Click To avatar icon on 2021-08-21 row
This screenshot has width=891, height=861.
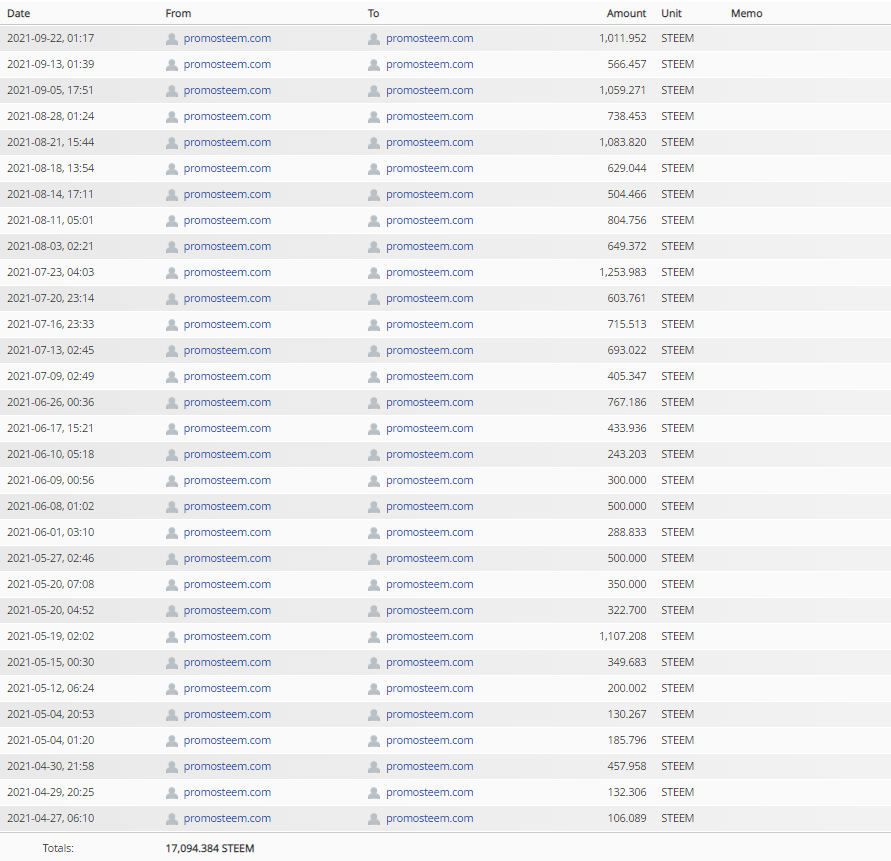(x=374, y=143)
